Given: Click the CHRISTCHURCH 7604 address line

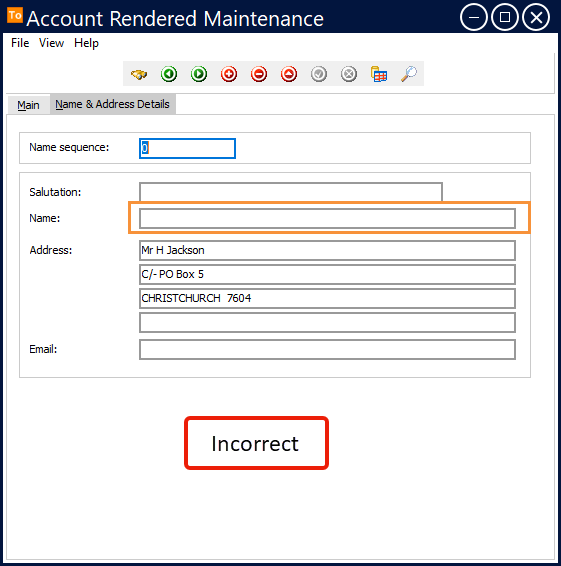Looking at the screenshot, I should click(x=327, y=298).
